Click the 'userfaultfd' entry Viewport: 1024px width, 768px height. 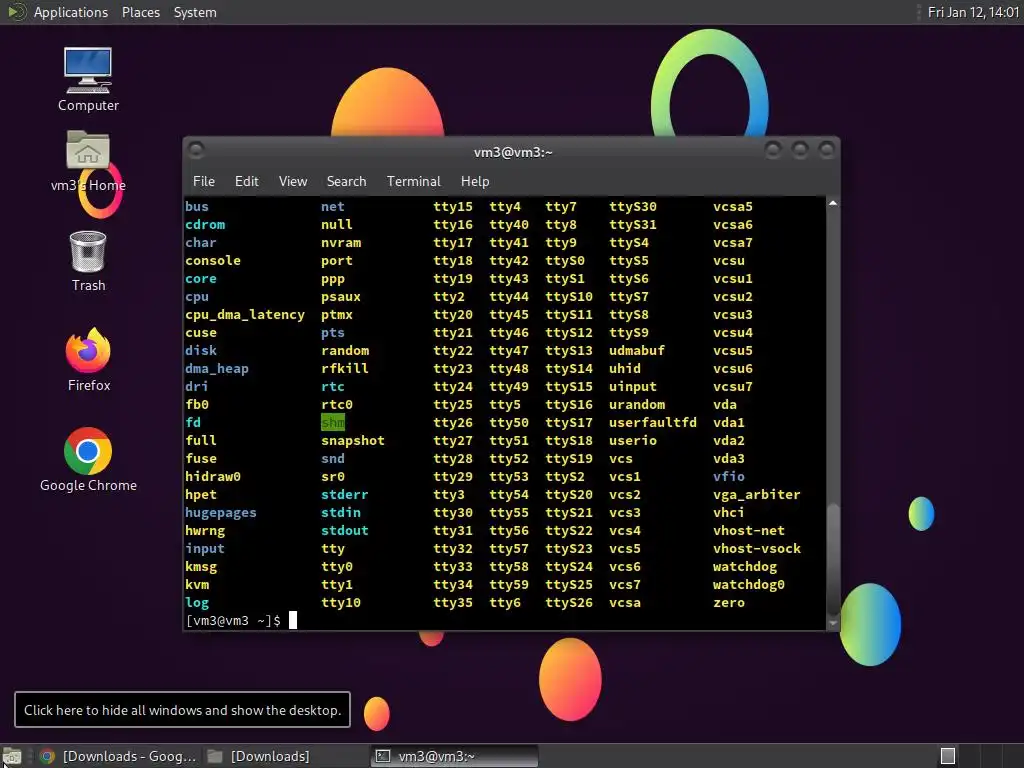(x=652, y=423)
